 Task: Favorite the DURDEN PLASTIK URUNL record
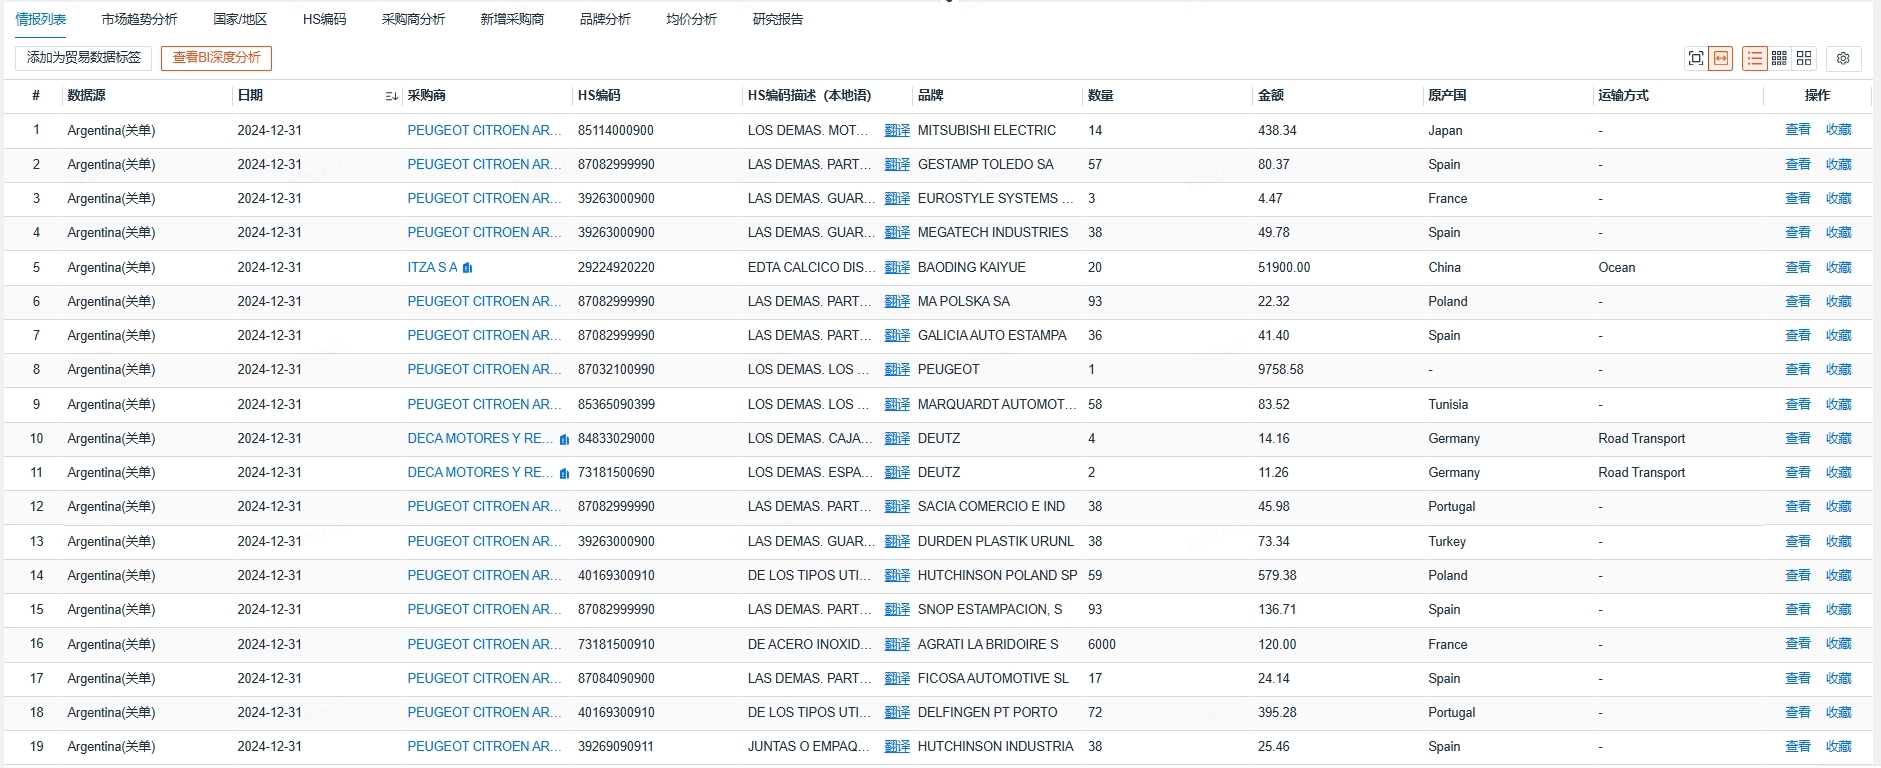point(1839,541)
